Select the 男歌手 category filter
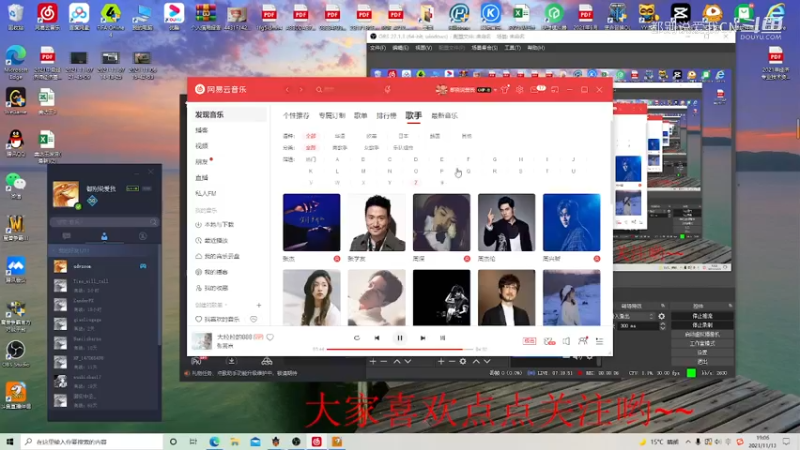The width and height of the screenshot is (800, 450). click(x=340, y=148)
